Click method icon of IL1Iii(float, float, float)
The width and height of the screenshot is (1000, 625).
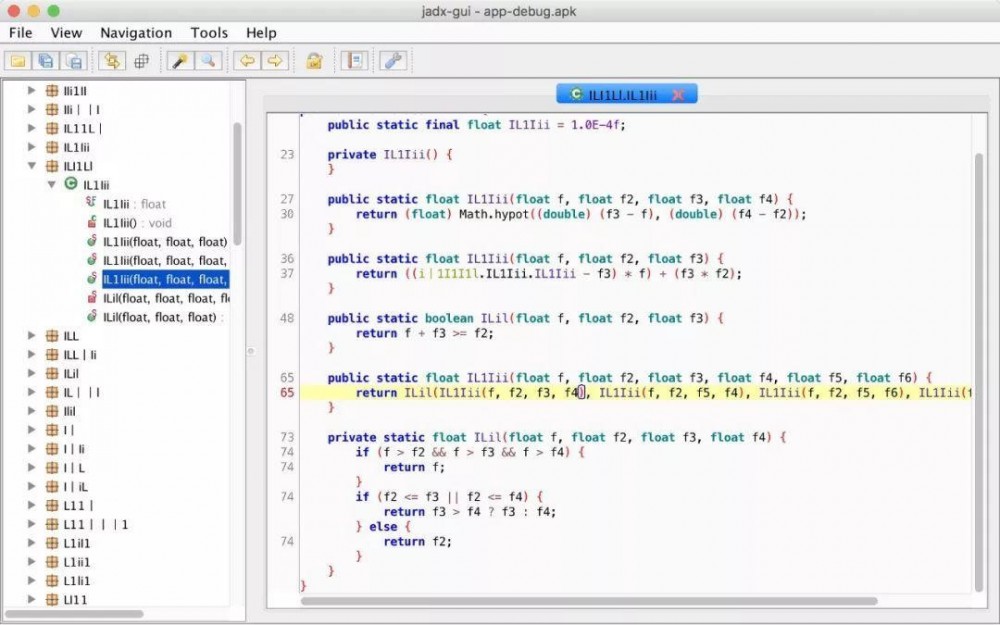[x=91, y=241]
